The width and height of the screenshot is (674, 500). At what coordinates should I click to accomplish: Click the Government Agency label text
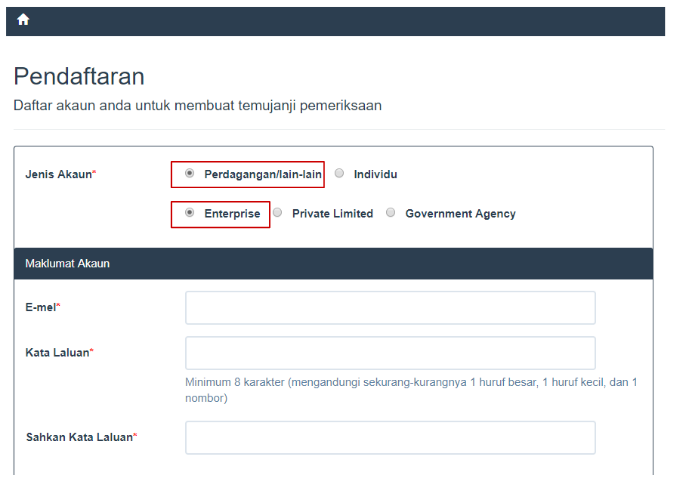pos(460,214)
